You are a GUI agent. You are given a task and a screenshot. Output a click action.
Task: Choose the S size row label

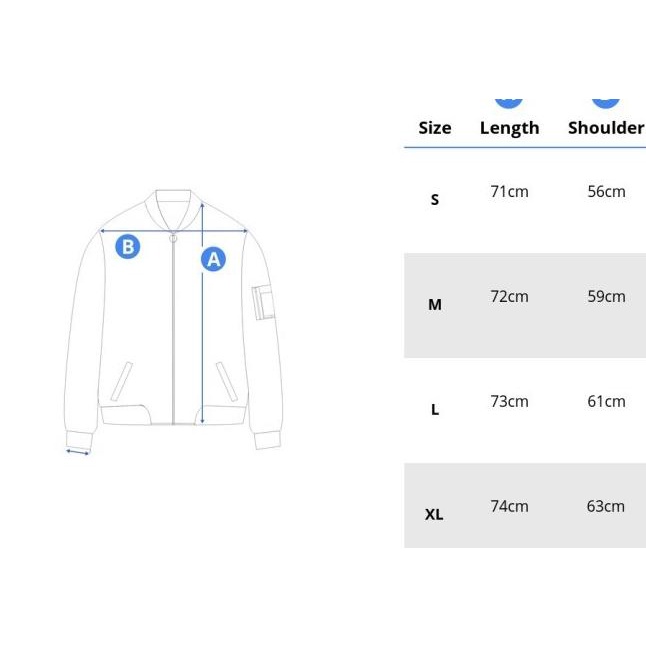tap(435, 200)
